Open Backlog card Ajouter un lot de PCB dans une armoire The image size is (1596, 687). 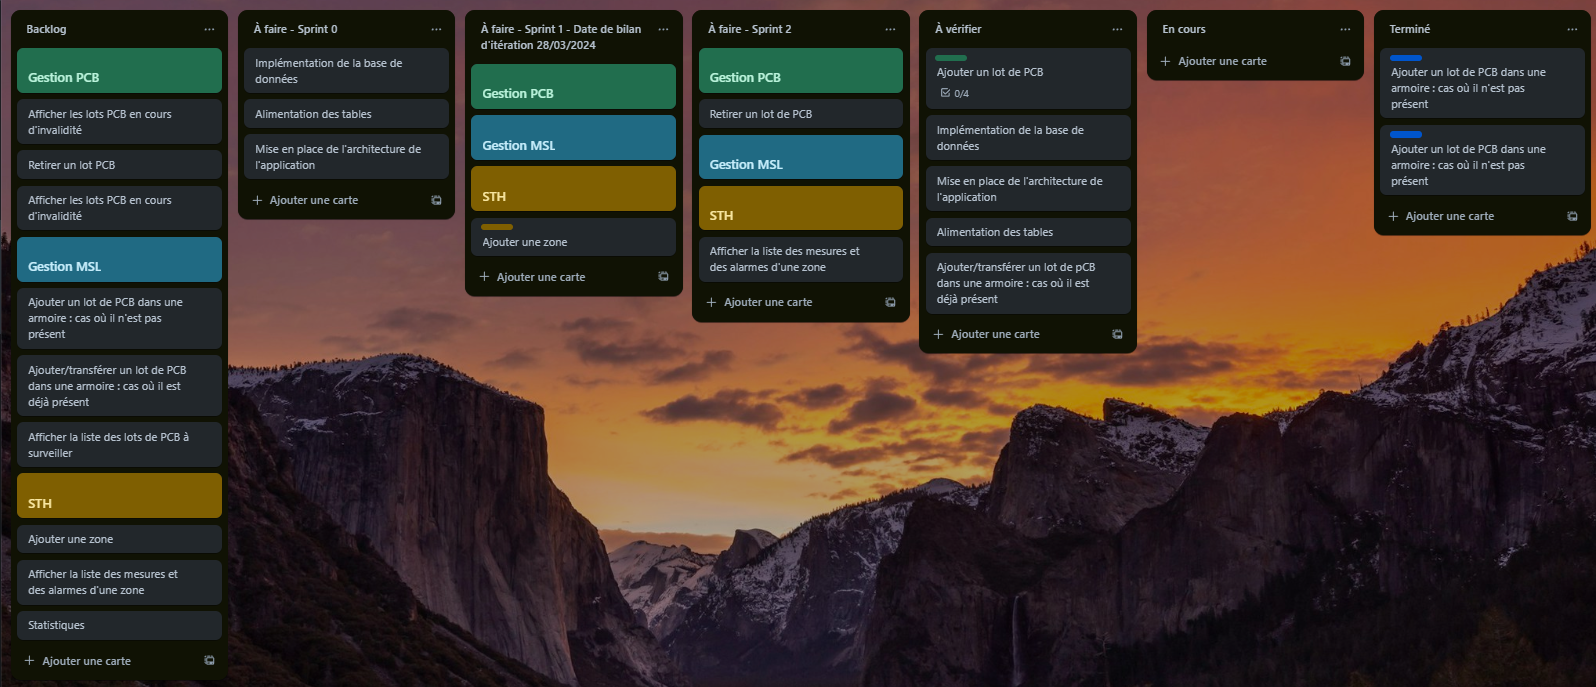pos(119,318)
